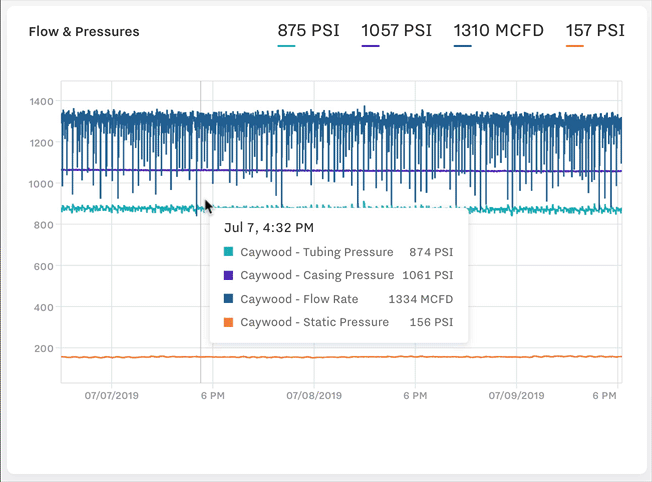Click the 1200 y-axis label
The width and height of the screenshot is (652, 482).
click(42, 143)
